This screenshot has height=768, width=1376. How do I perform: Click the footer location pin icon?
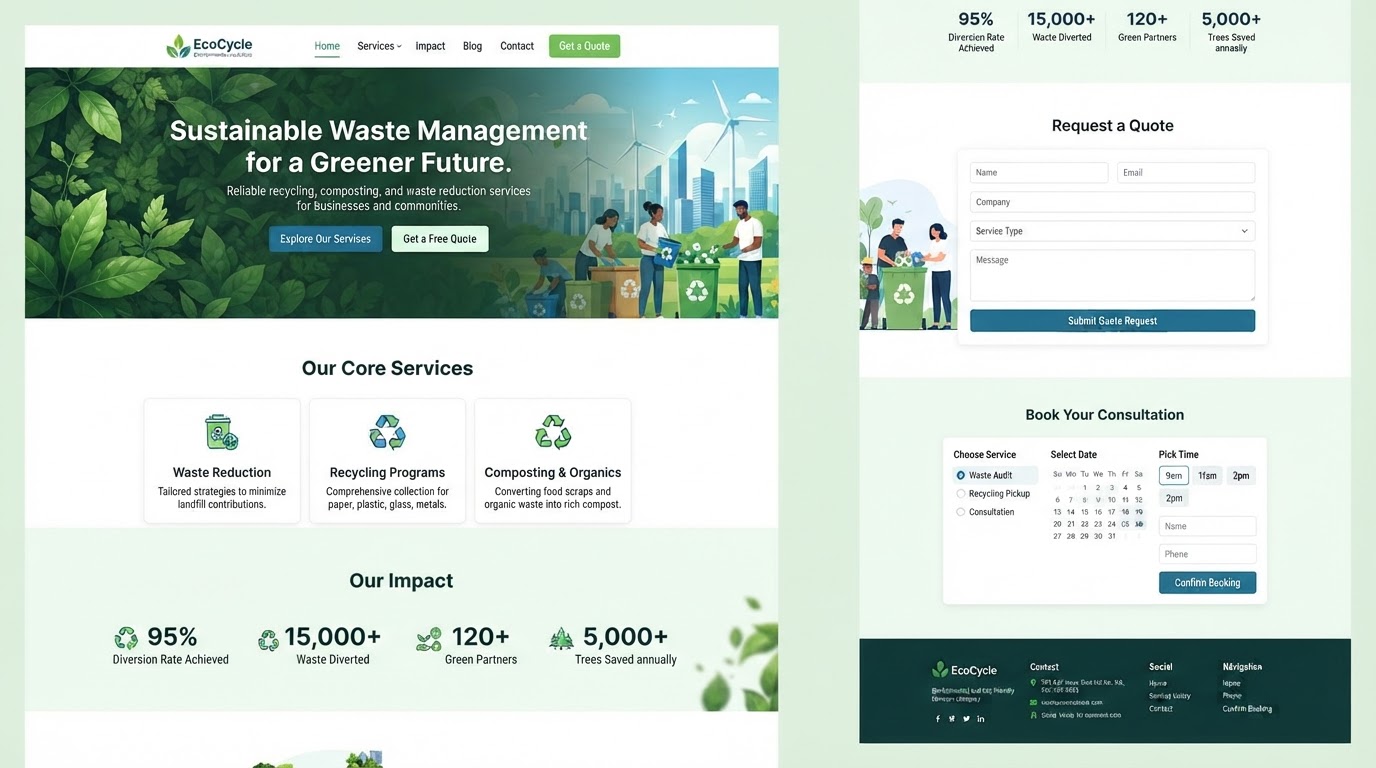click(1034, 683)
